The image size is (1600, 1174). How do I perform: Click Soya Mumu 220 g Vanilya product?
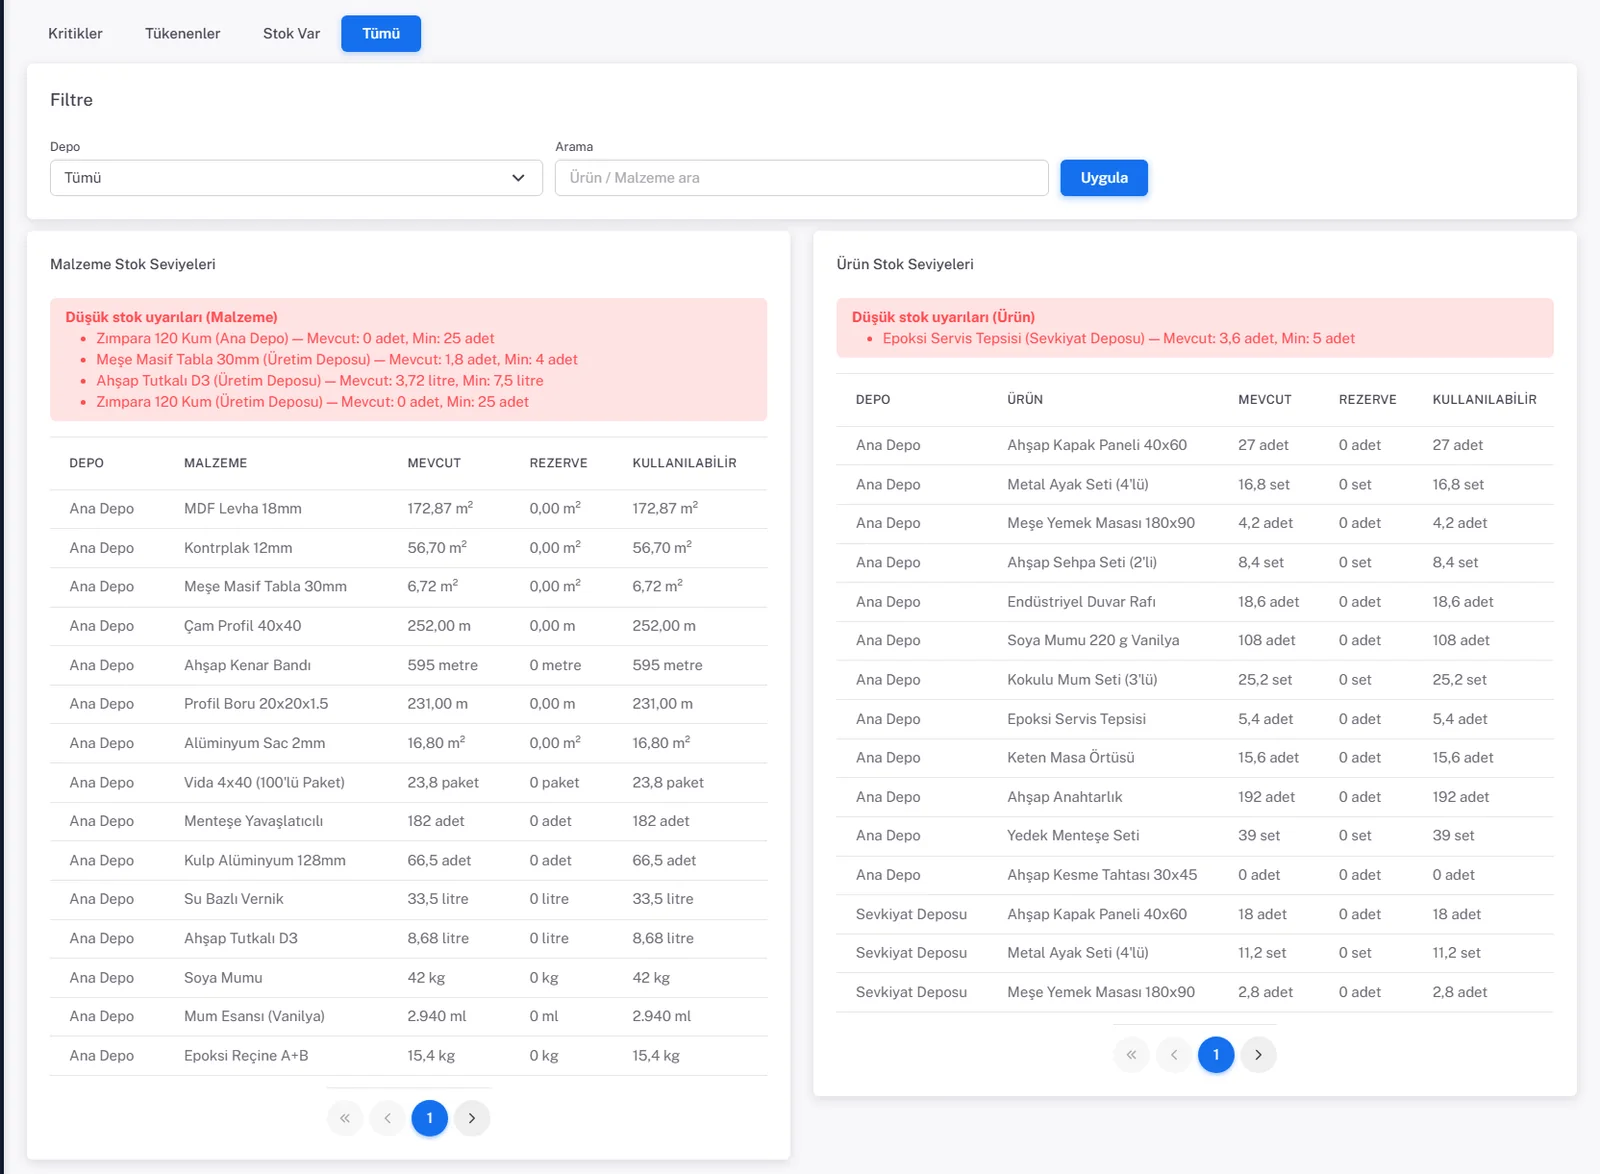[x=1093, y=641]
